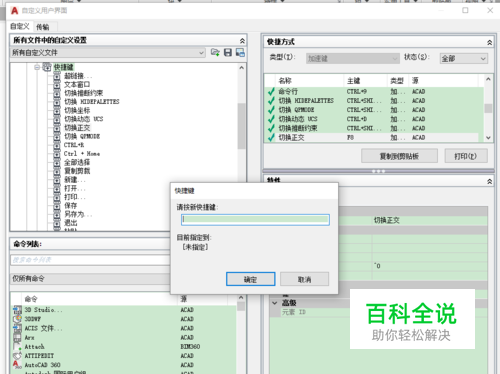Select 切换捕捉约束 in the shortcut tree

pyautogui.click(x=84, y=93)
